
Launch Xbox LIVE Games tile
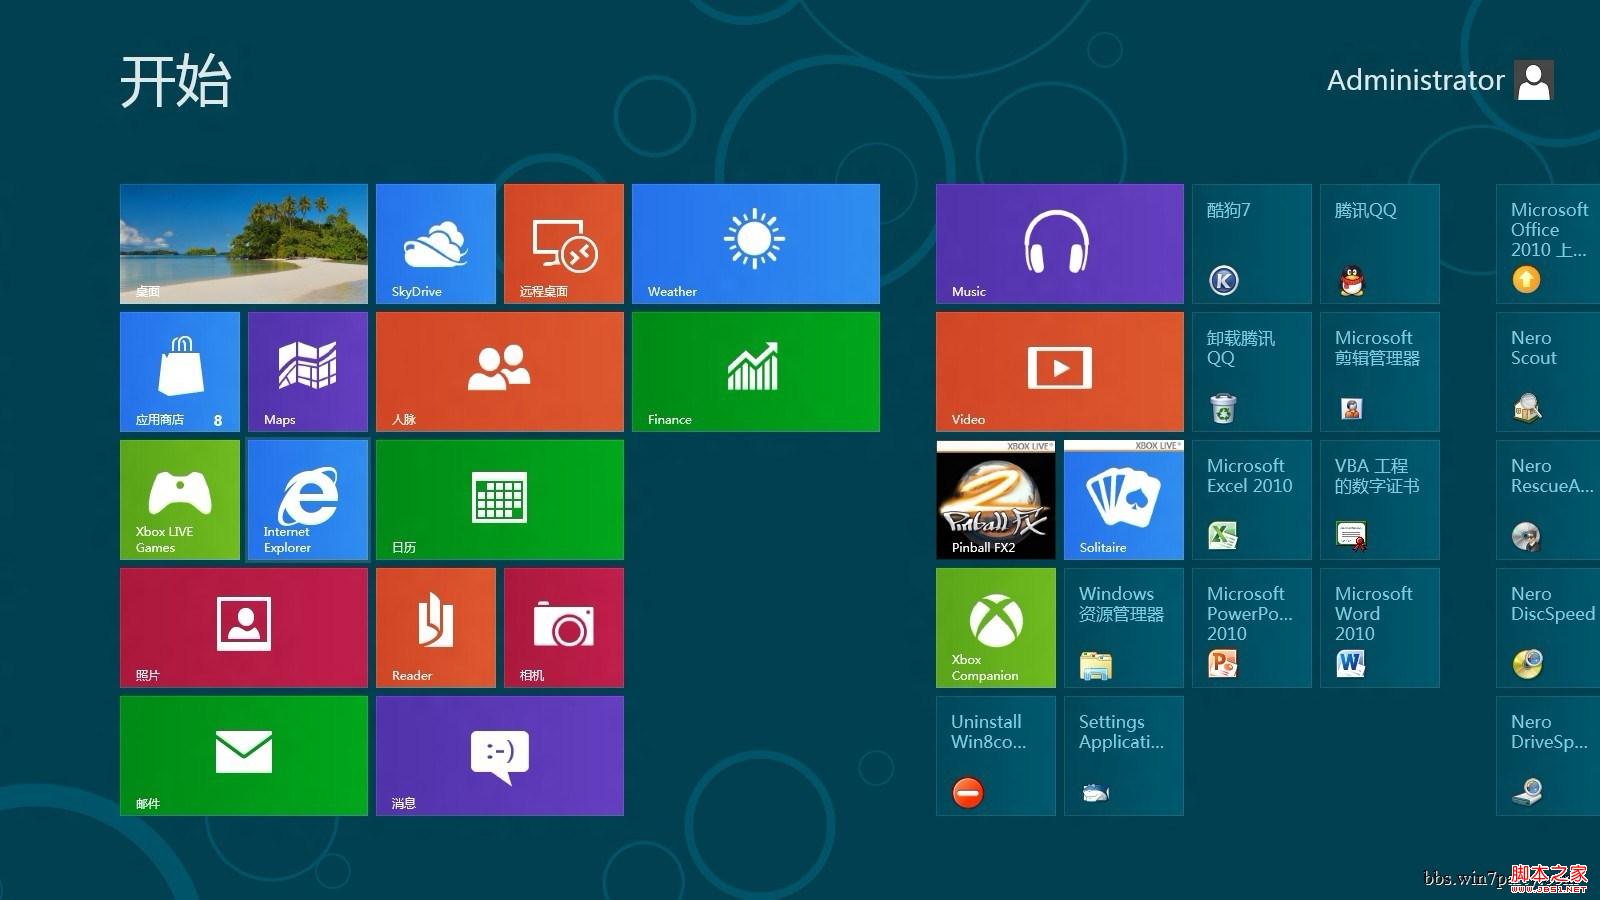[x=180, y=500]
